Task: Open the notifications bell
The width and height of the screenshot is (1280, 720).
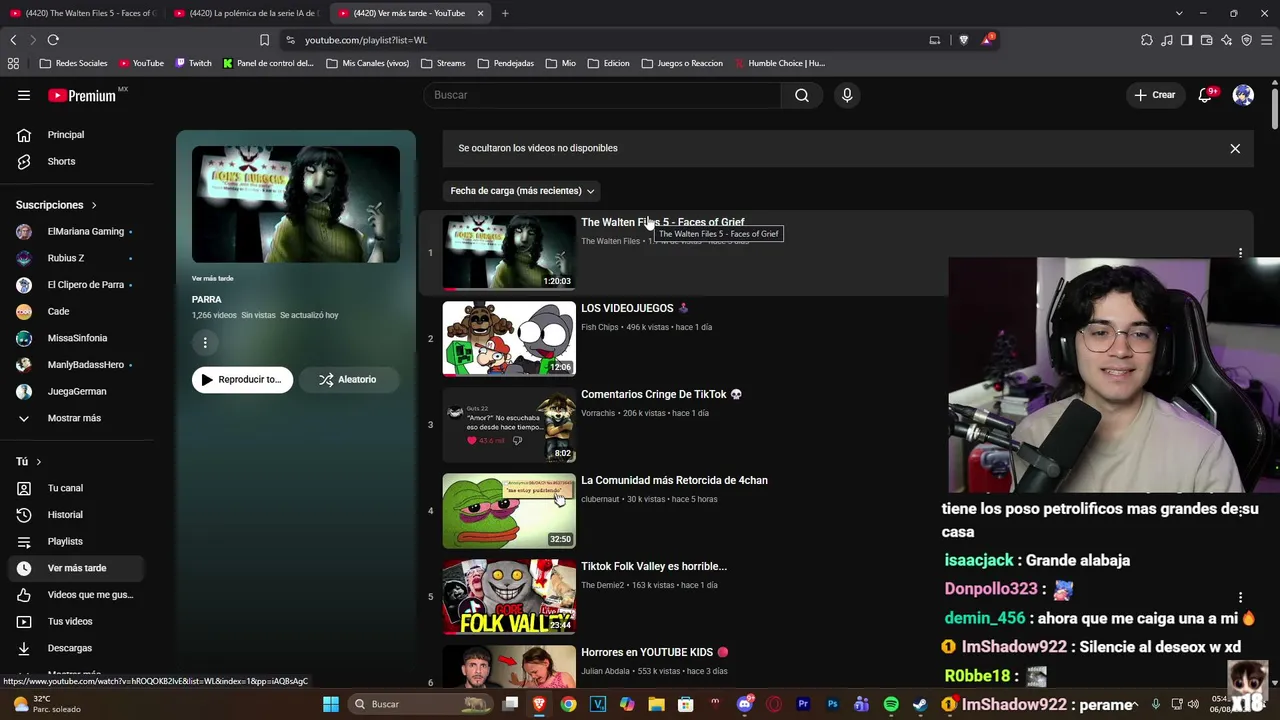Action: click(x=1206, y=95)
